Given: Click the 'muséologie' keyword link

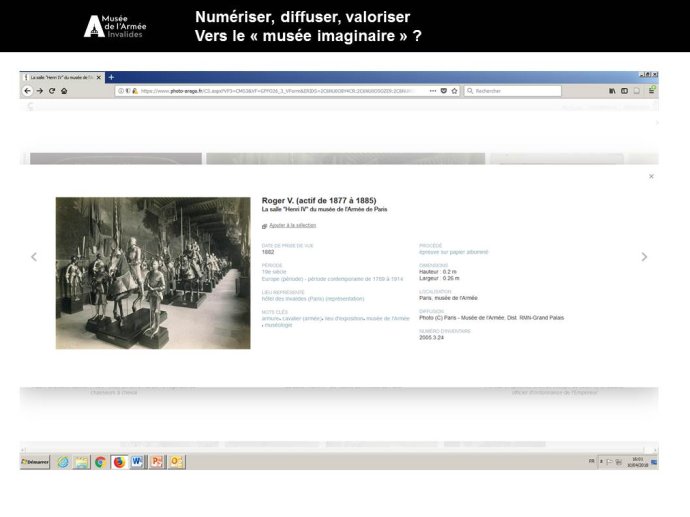Looking at the screenshot, I should (278, 325).
